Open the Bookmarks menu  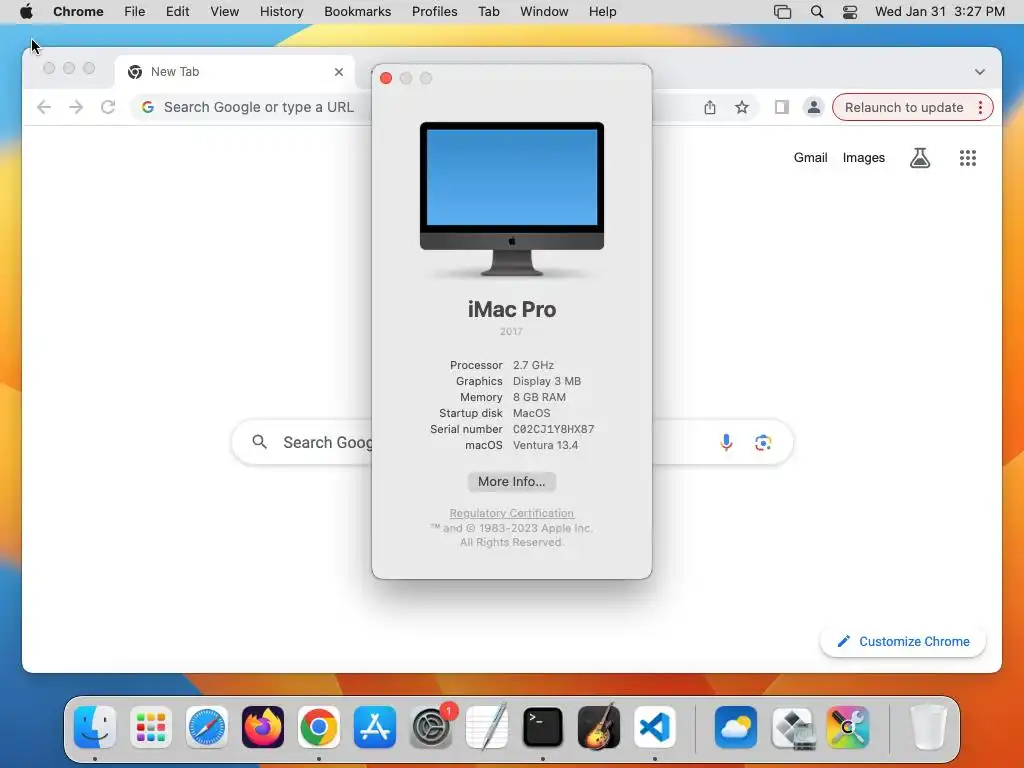click(x=357, y=12)
